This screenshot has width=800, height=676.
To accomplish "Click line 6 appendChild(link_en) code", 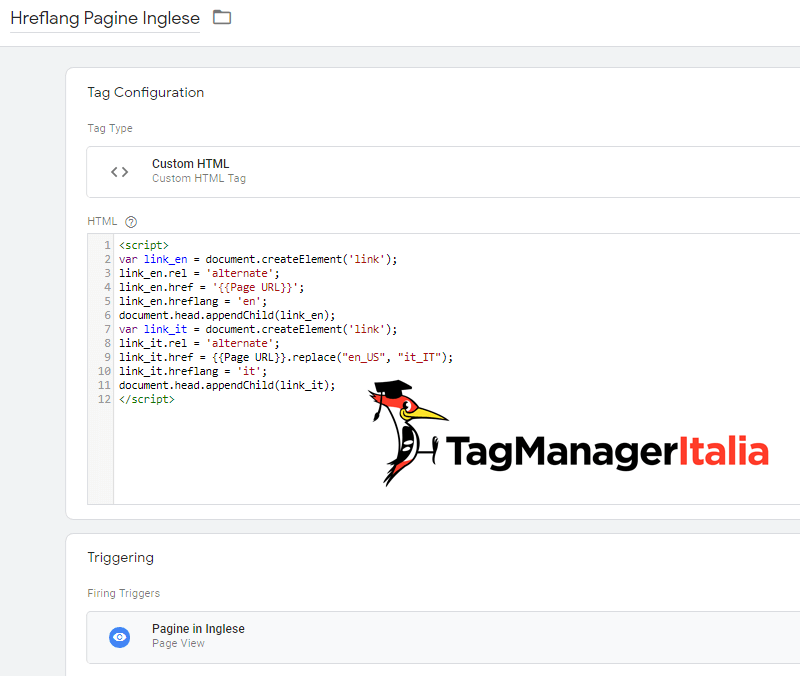I will 227,315.
